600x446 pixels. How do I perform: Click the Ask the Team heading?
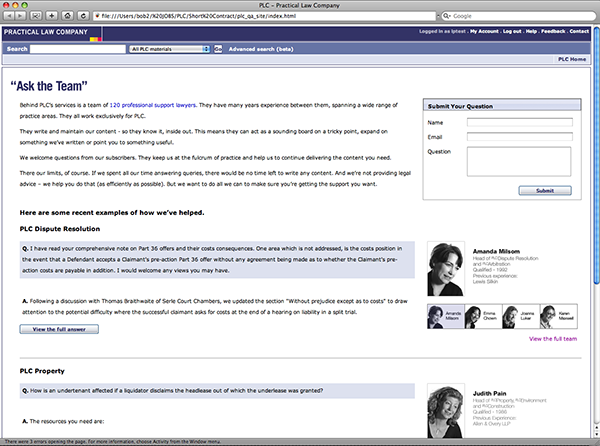coord(49,86)
